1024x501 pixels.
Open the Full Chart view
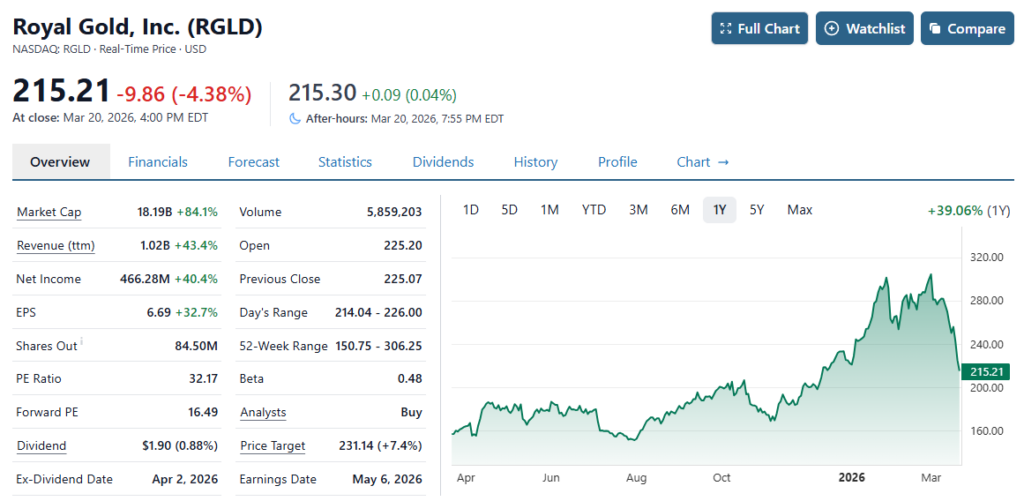click(759, 29)
